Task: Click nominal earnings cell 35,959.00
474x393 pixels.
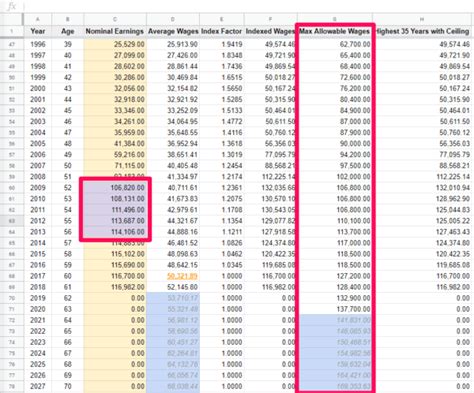Action: pos(115,132)
